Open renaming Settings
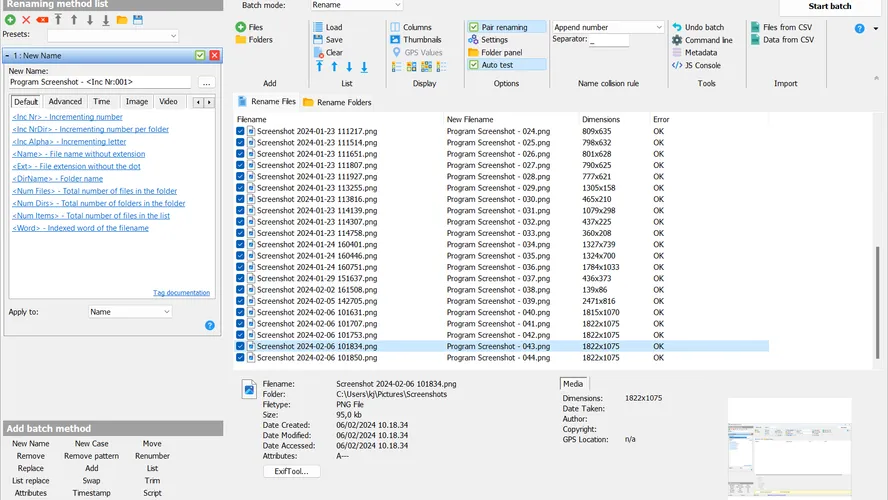 click(x=488, y=40)
